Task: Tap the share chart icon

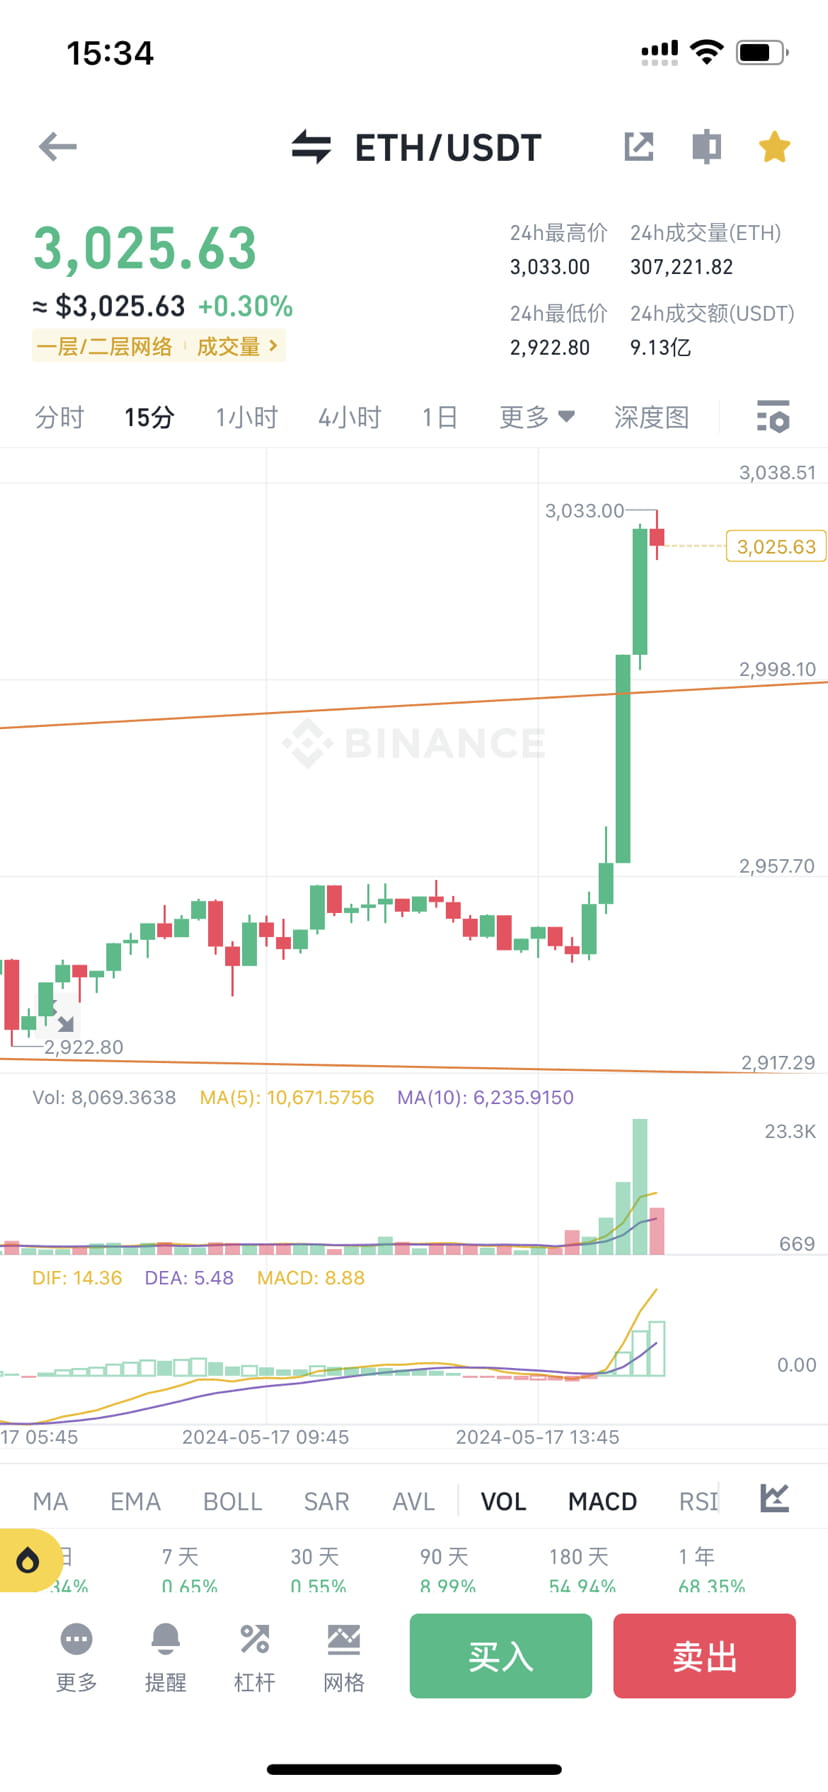Action: (639, 147)
